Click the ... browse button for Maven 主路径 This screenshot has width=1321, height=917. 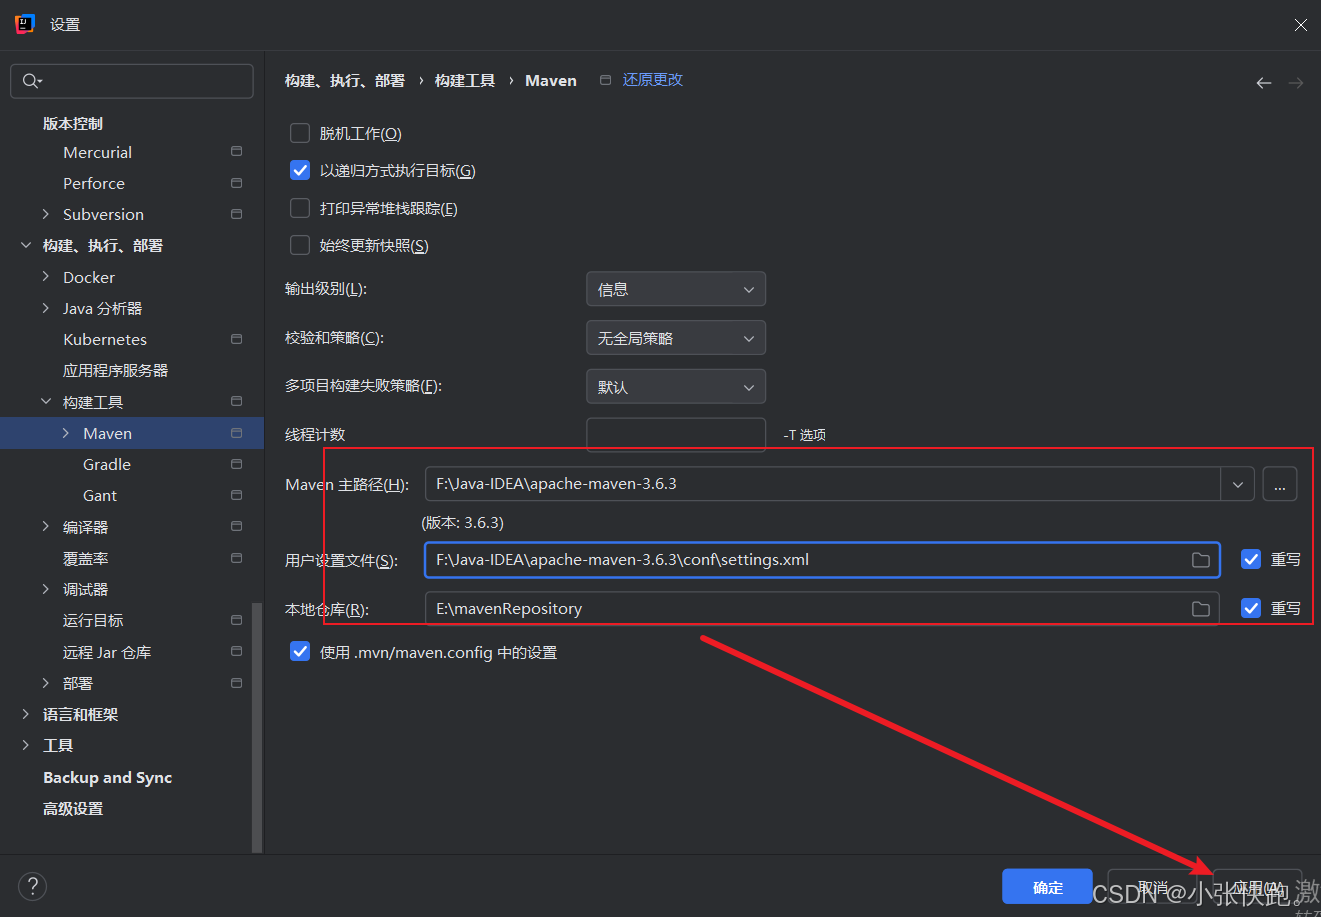tap(1280, 484)
